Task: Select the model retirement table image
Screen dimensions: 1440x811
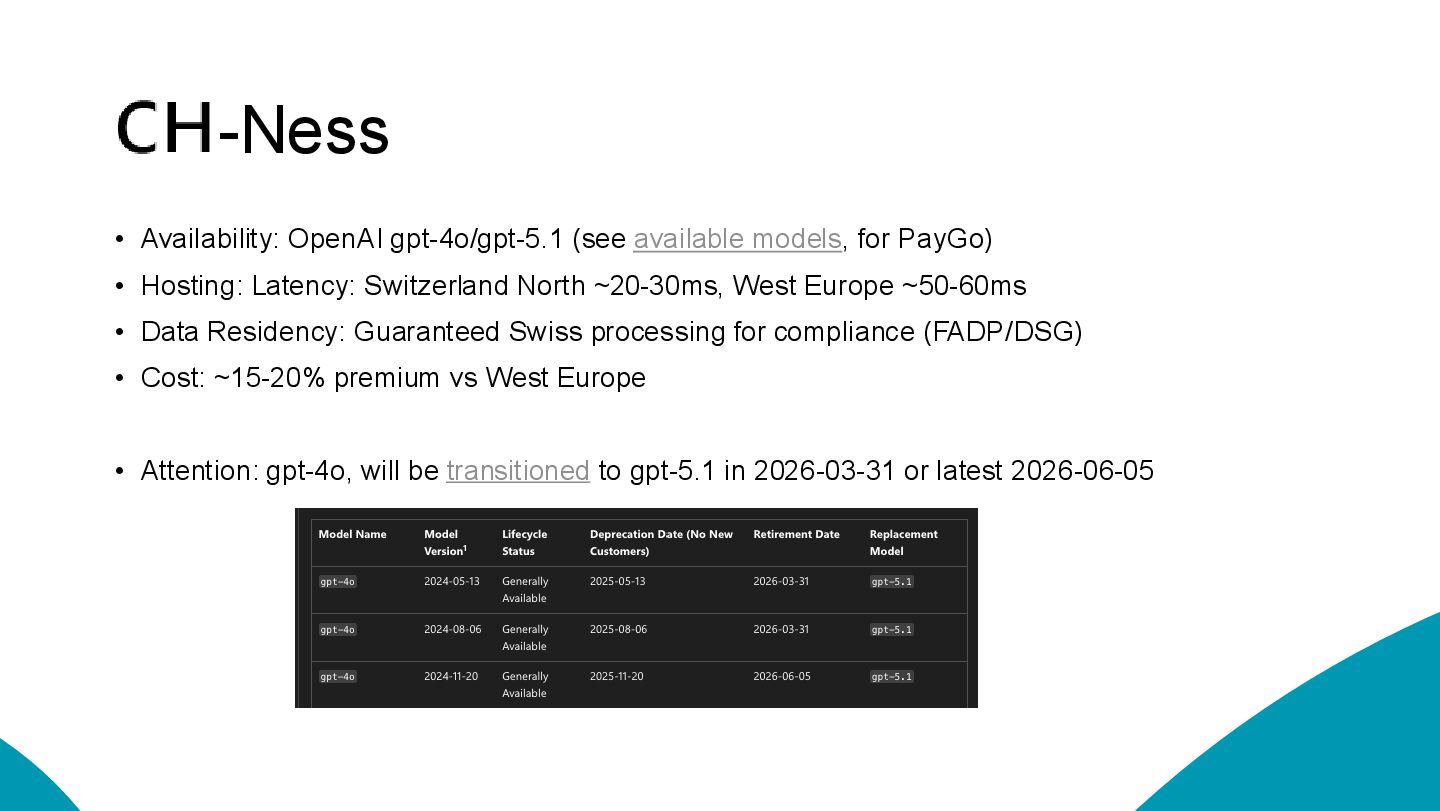Action: point(636,608)
